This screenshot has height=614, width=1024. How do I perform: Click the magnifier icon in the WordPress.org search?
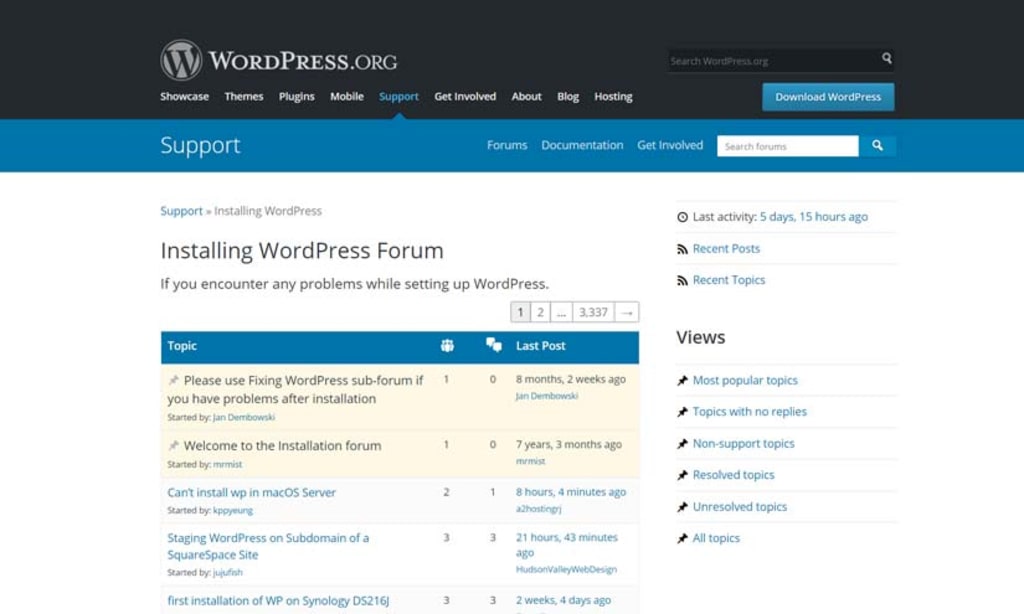886,58
